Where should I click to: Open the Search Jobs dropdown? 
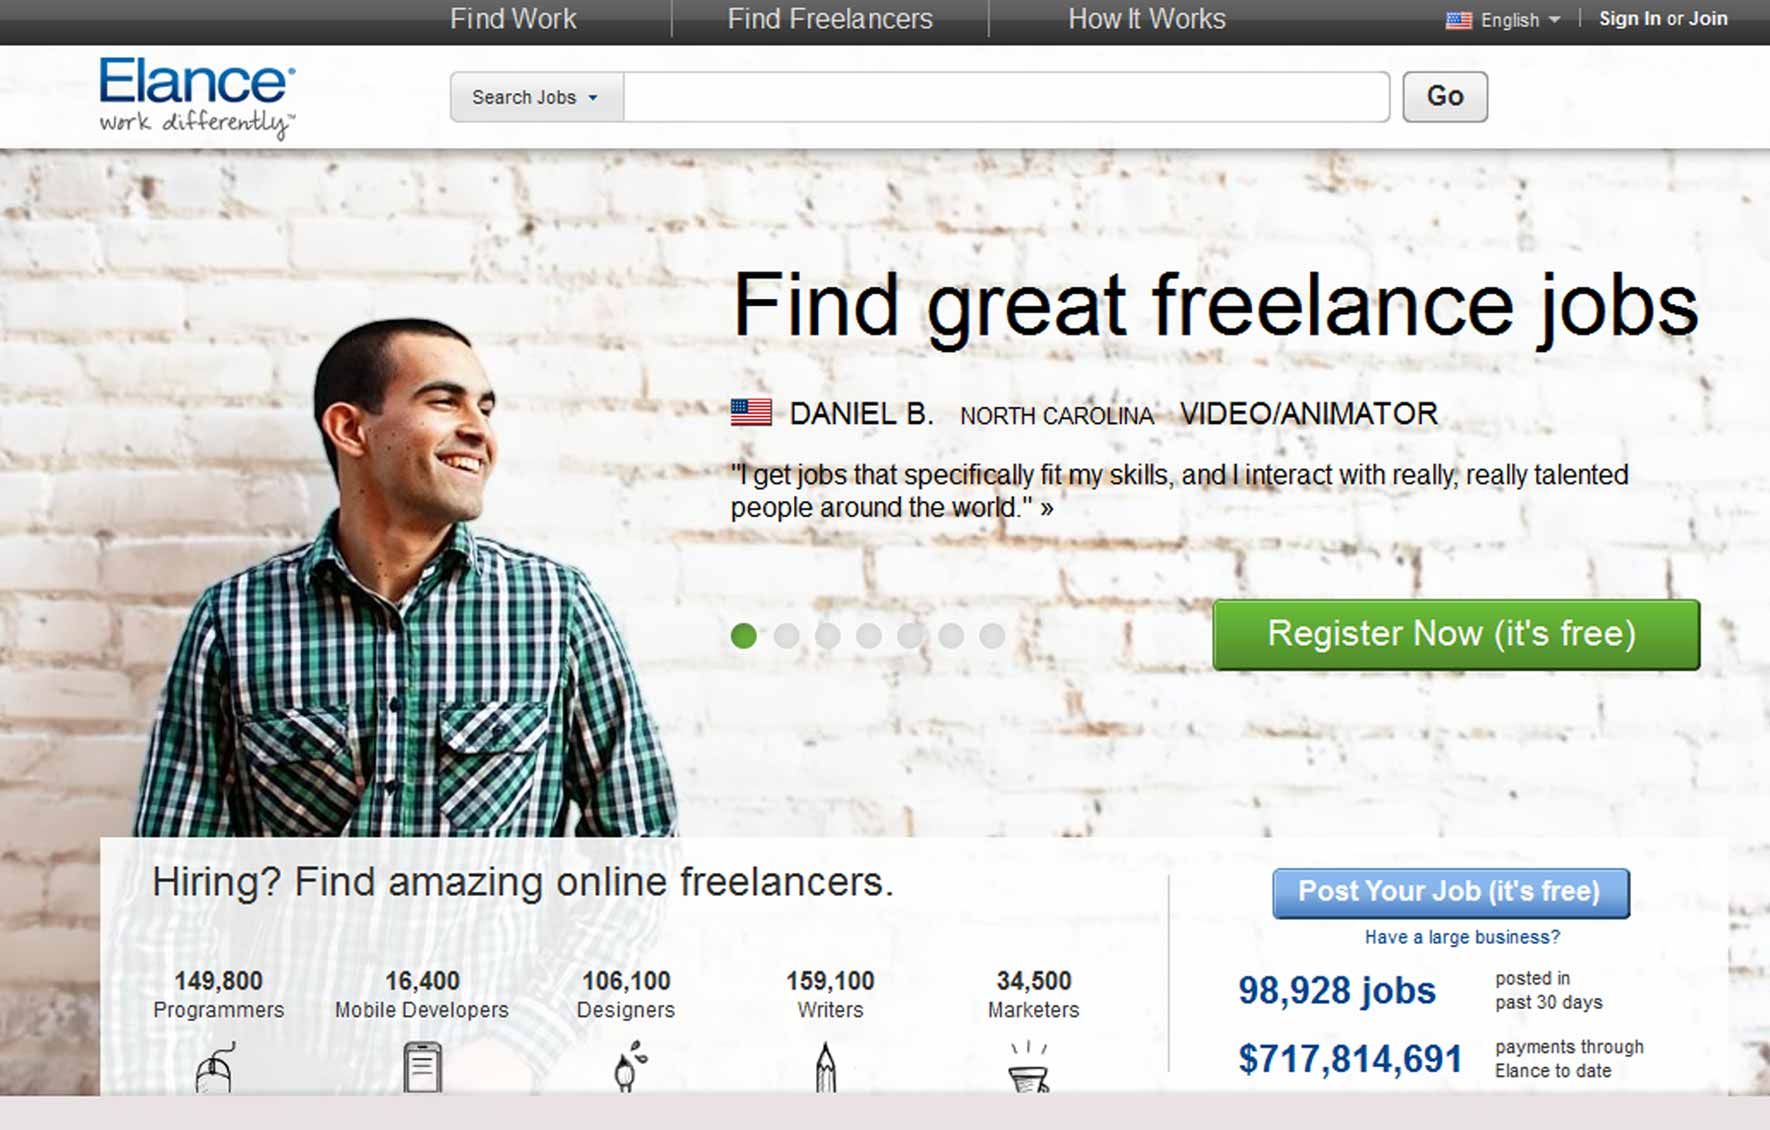pyautogui.click(x=536, y=97)
